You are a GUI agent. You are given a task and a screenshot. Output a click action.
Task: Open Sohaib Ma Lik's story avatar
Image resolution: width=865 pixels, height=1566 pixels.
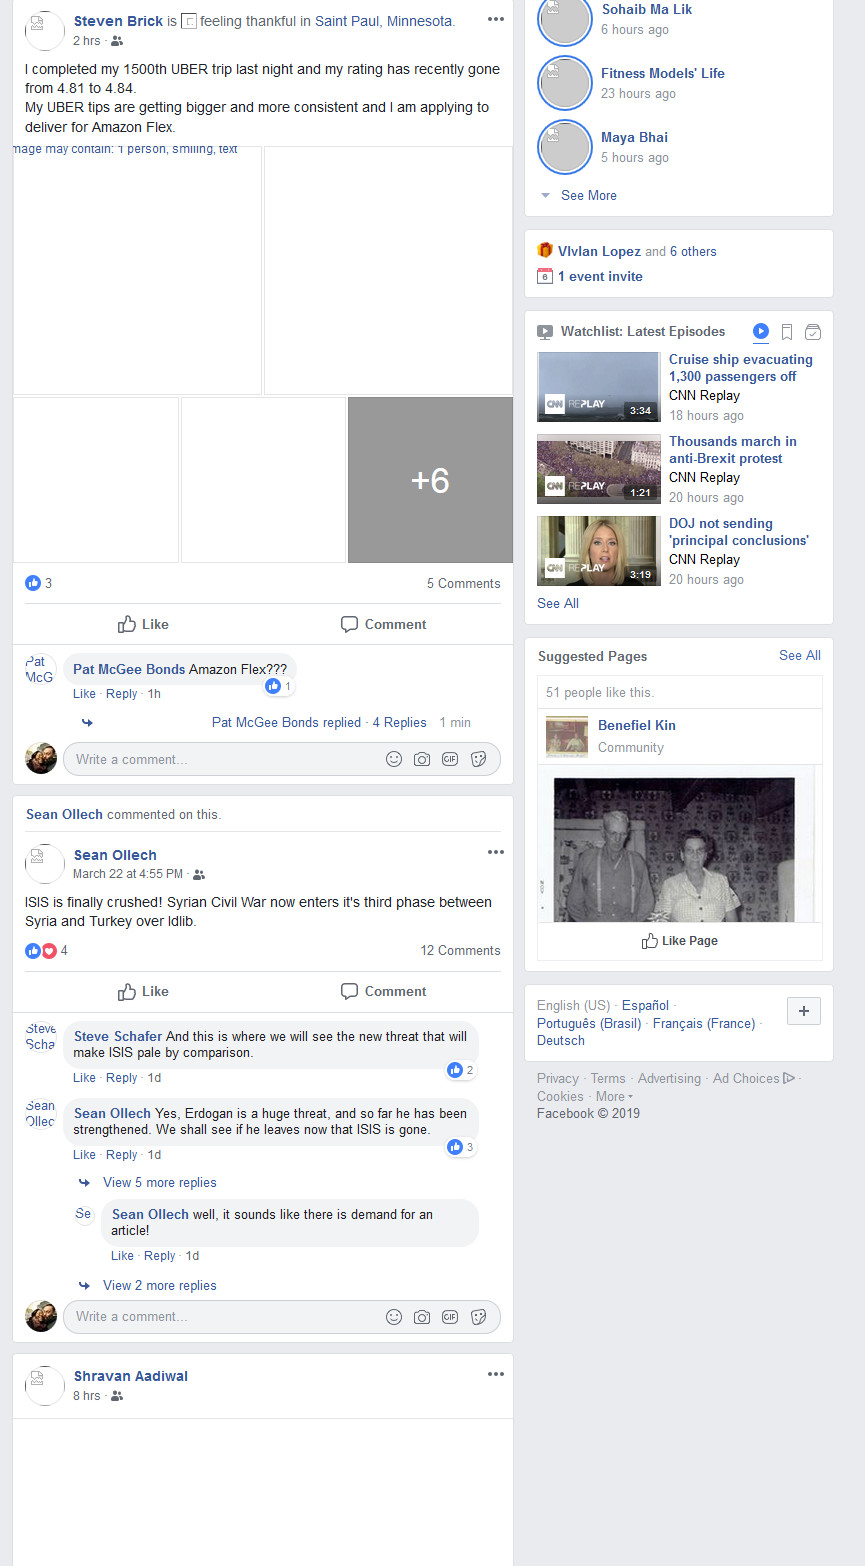(565, 21)
